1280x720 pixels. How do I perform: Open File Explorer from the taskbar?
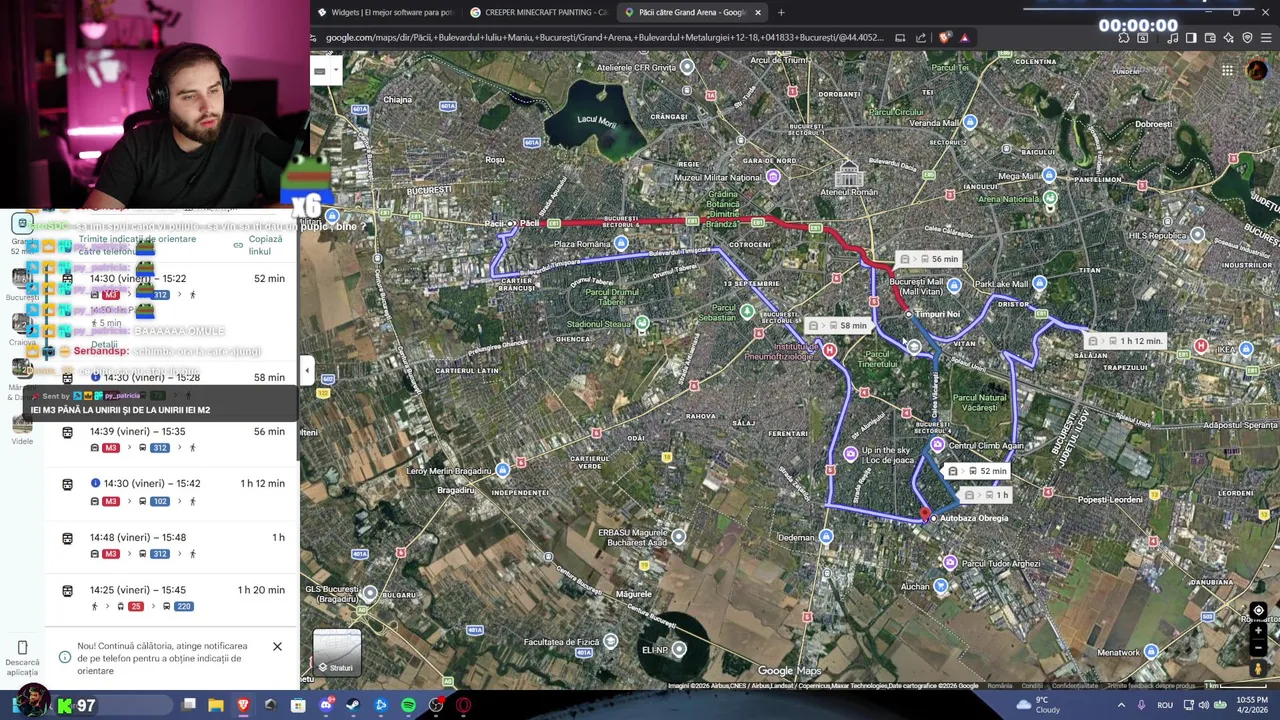point(216,705)
